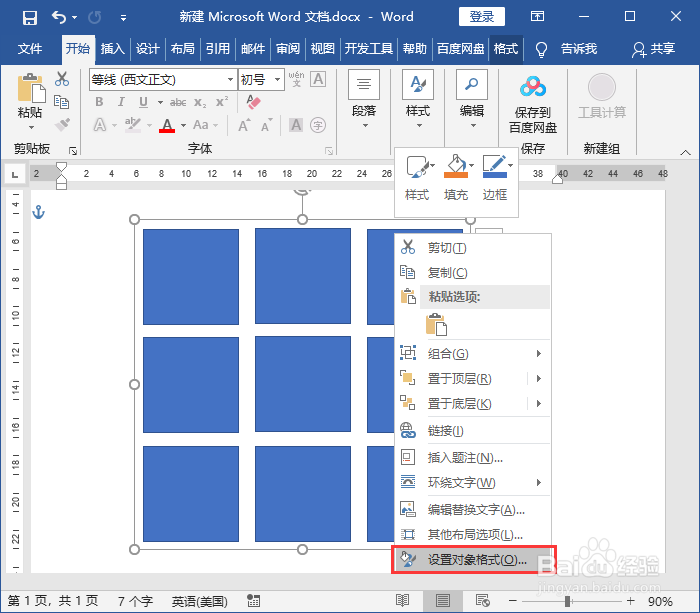Click the 告诉我 lightbulb search
The image size is (700, 613).
(541, 49)
